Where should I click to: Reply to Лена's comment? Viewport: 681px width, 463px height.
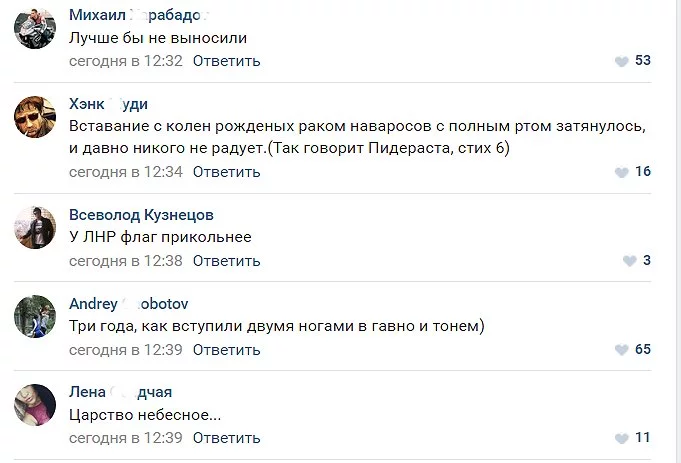(x=226, y=438)
